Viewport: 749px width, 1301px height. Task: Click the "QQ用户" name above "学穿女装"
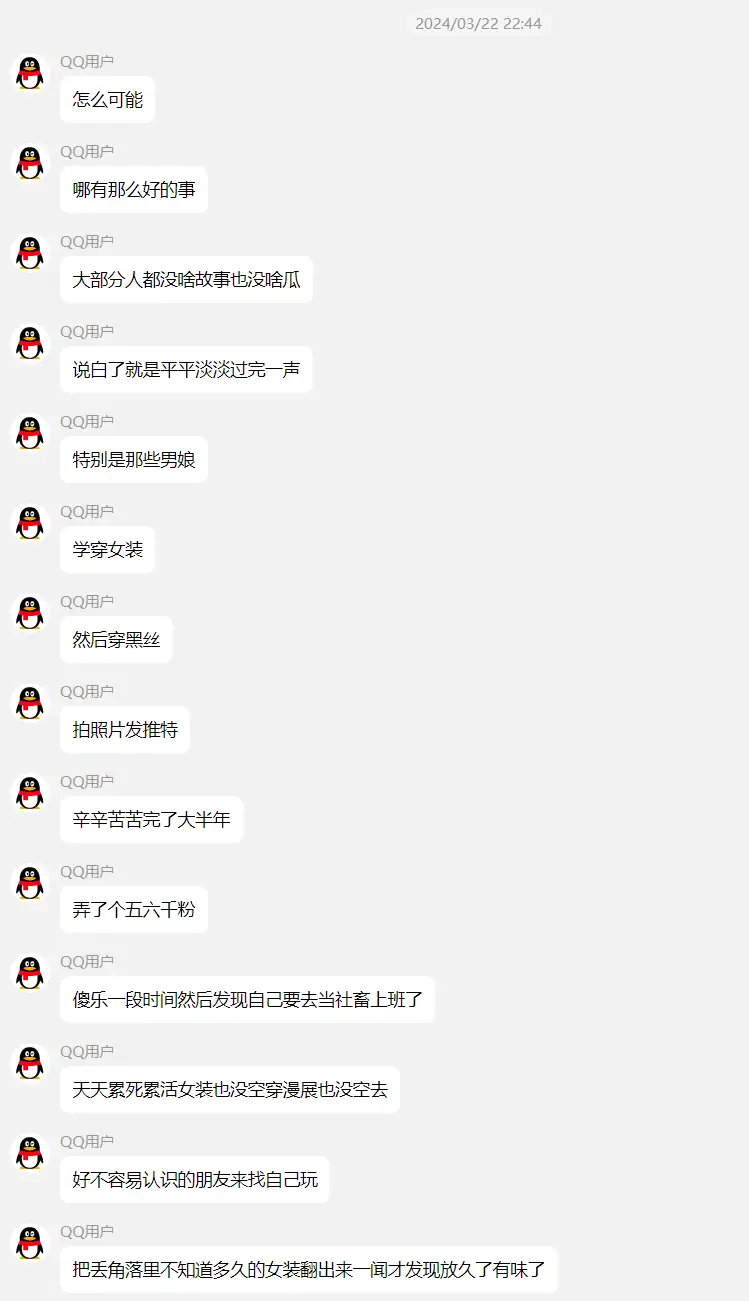point(87,511)
